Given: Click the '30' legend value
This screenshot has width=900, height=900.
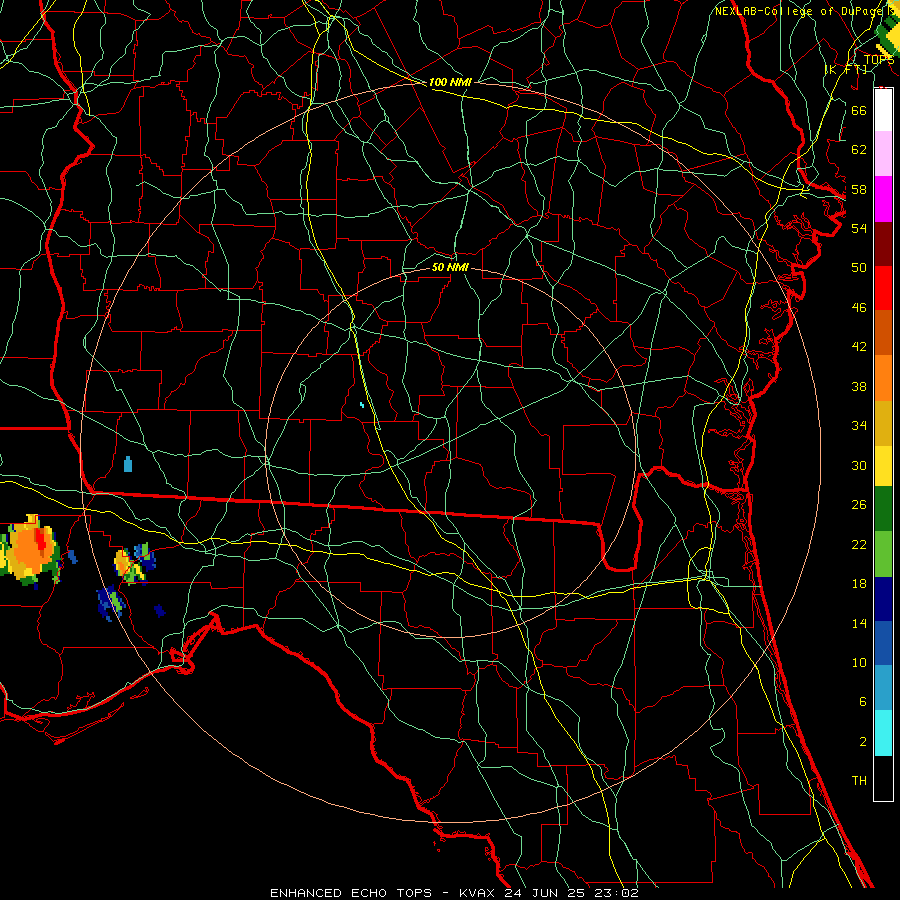Looking at the screenshot, I should [859, 465].
